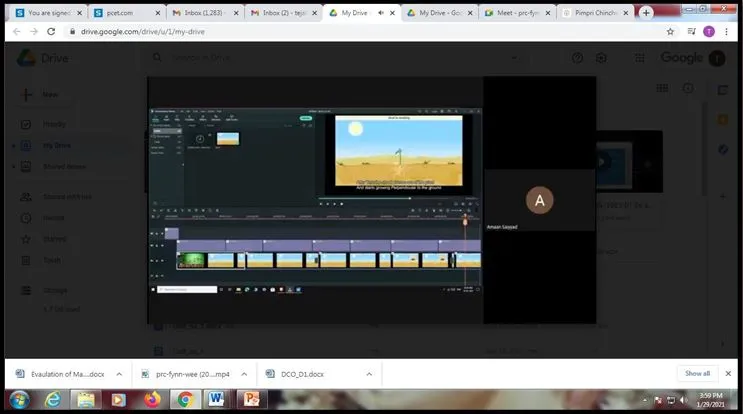Mute the My Drive tab audio icon
743x414 pixels.
click(381, 13)
